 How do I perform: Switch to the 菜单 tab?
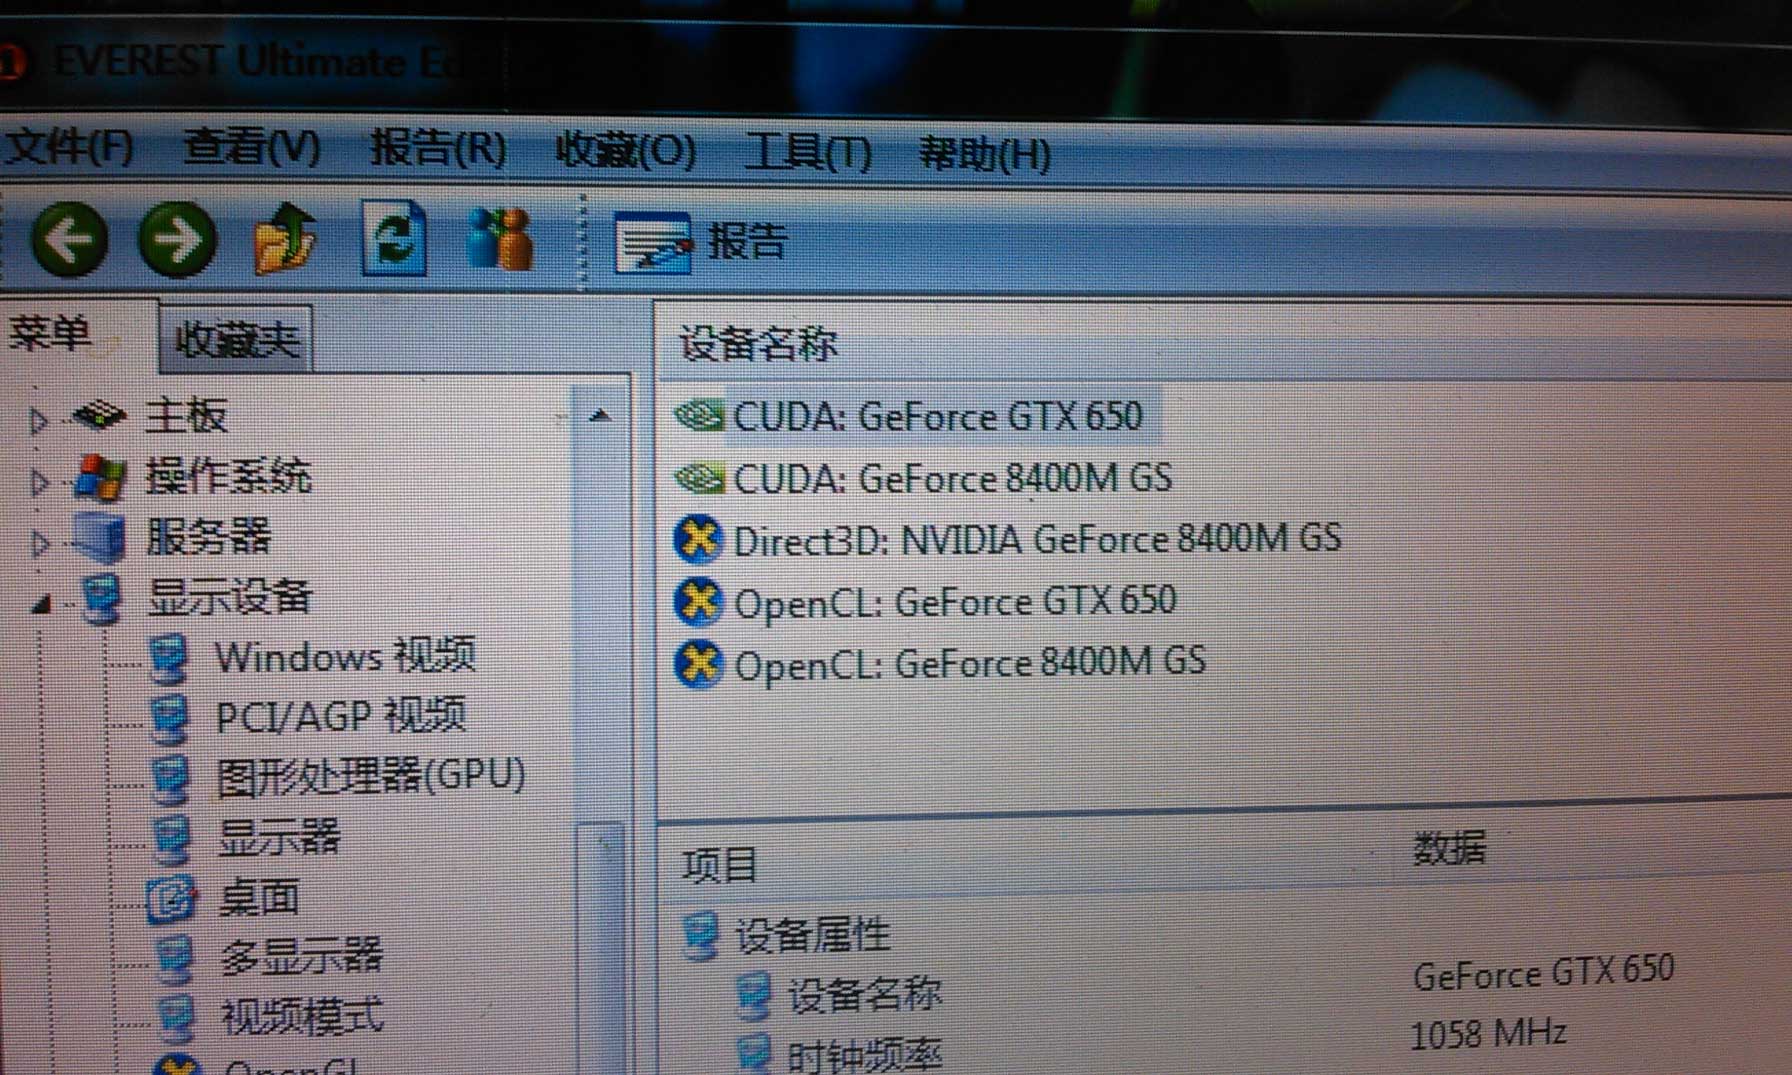(50, 332)
